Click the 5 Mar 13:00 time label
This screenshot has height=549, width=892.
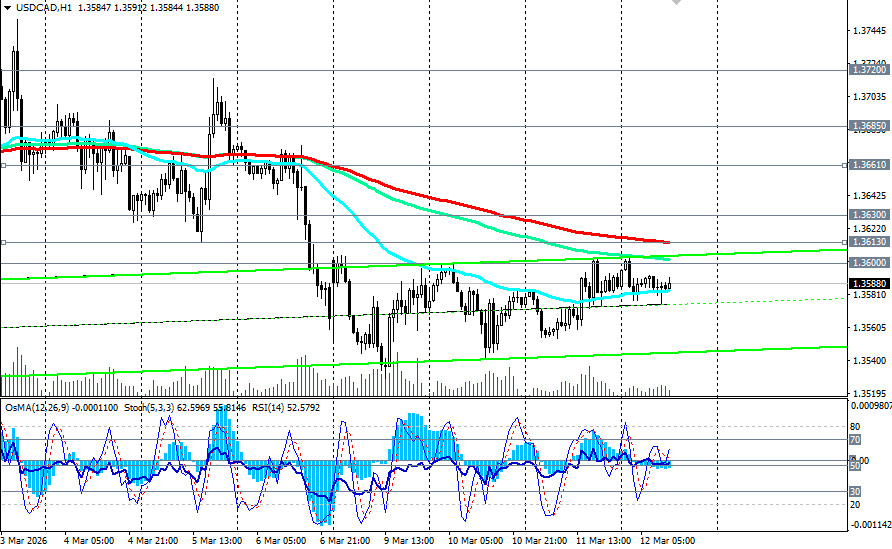(x=217, y=540)
